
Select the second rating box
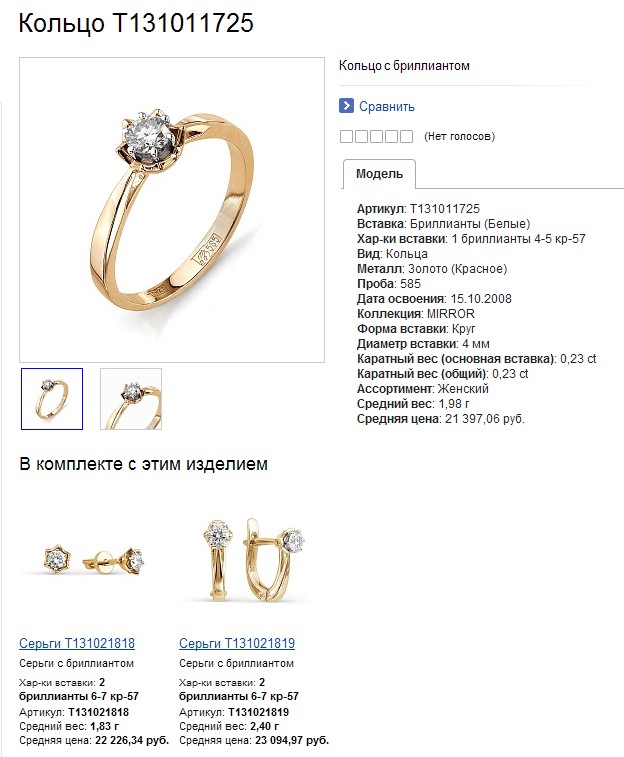coord(361,137)
